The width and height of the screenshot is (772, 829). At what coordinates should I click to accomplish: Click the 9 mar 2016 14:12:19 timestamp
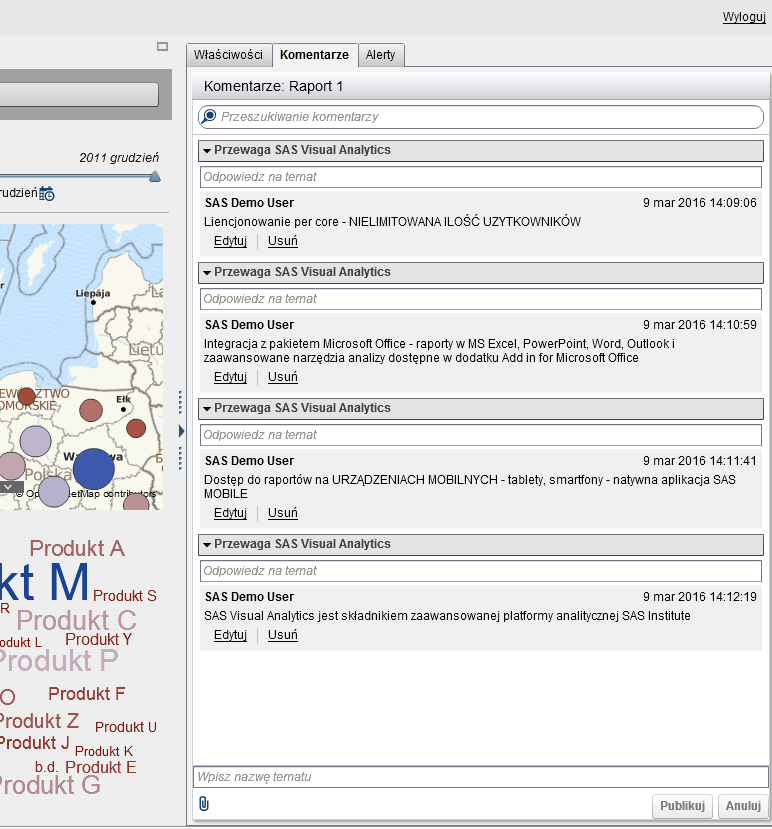(700, 597)
